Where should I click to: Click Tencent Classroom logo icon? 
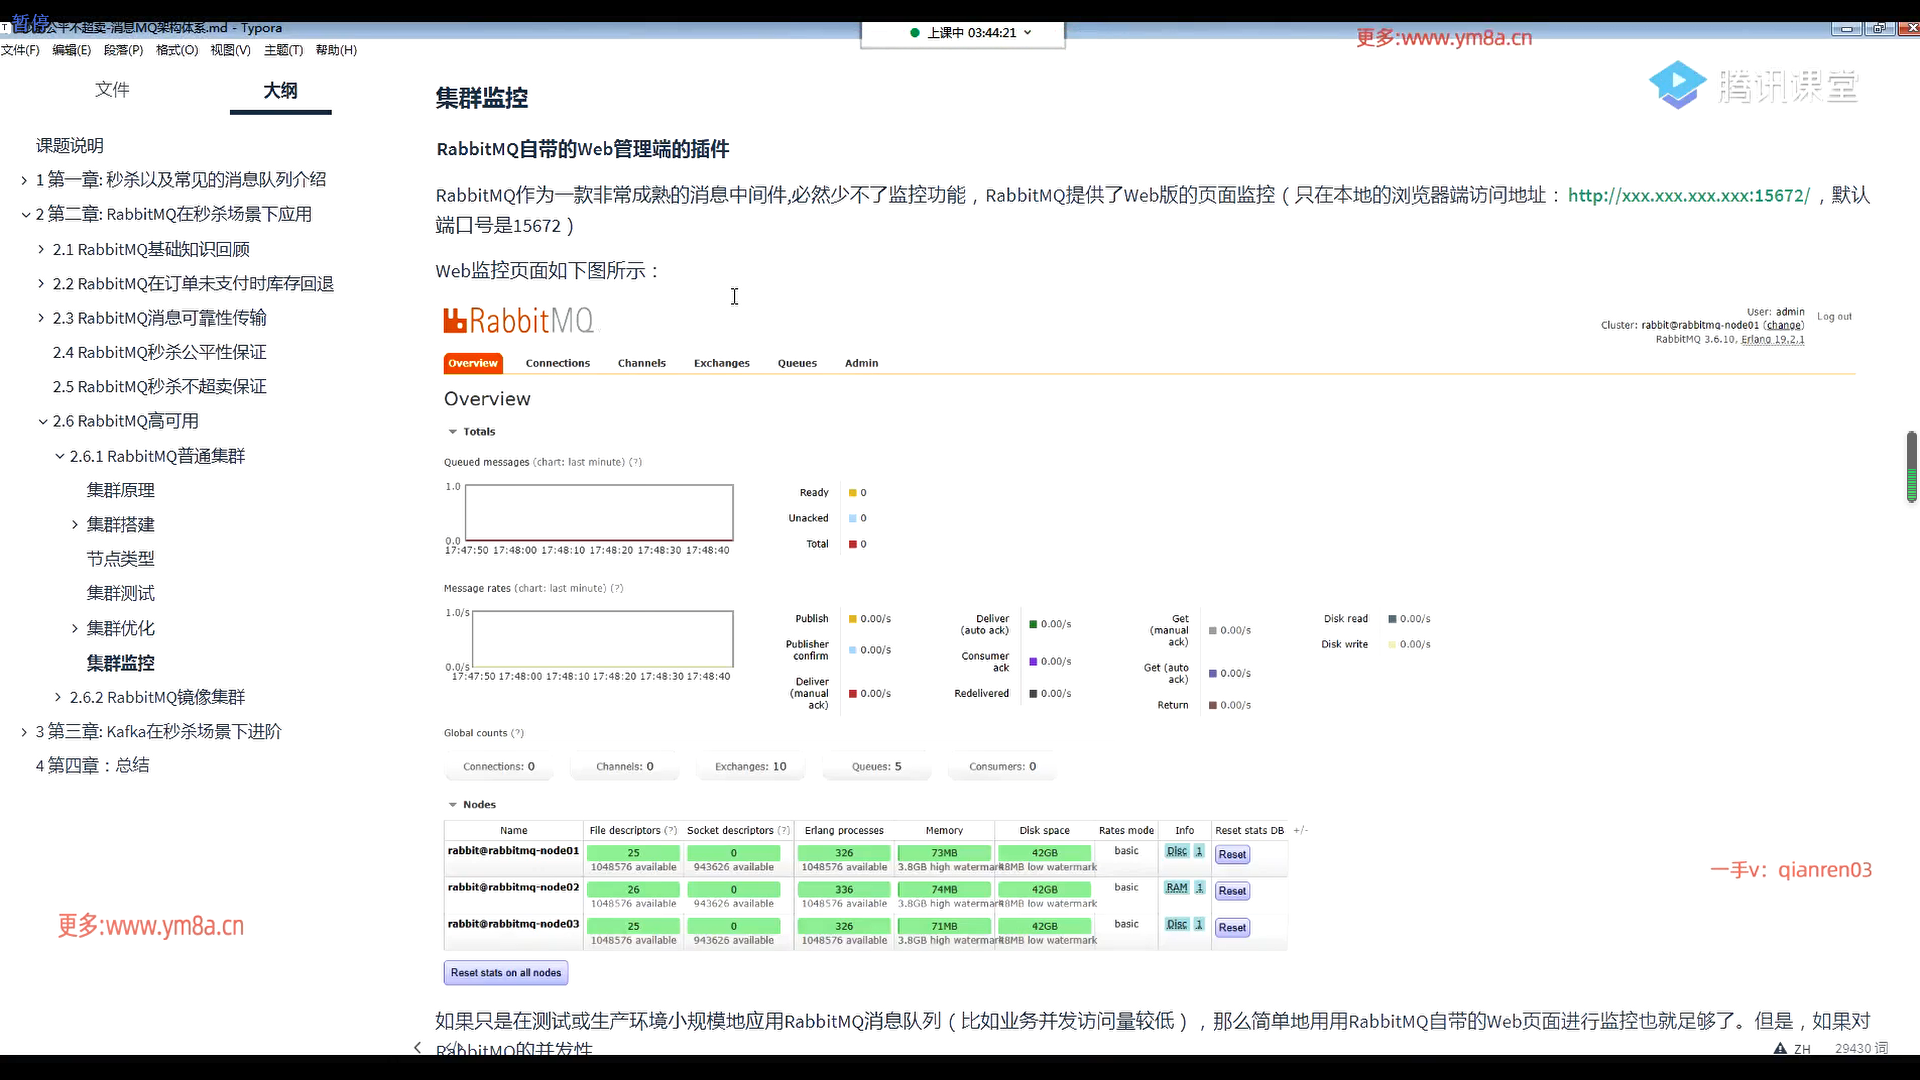coord(1677,85)
